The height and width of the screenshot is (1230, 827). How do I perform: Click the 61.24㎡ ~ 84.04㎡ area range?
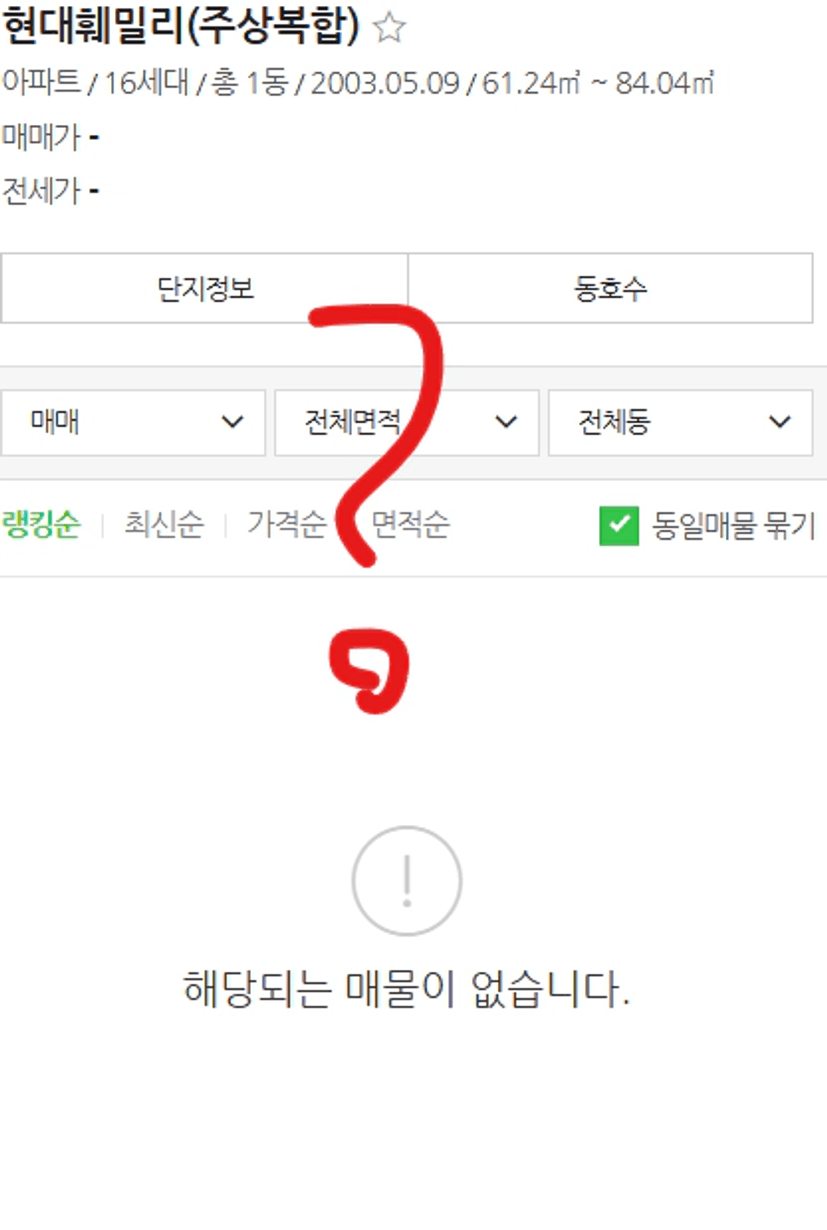click(x=599, y=82)
